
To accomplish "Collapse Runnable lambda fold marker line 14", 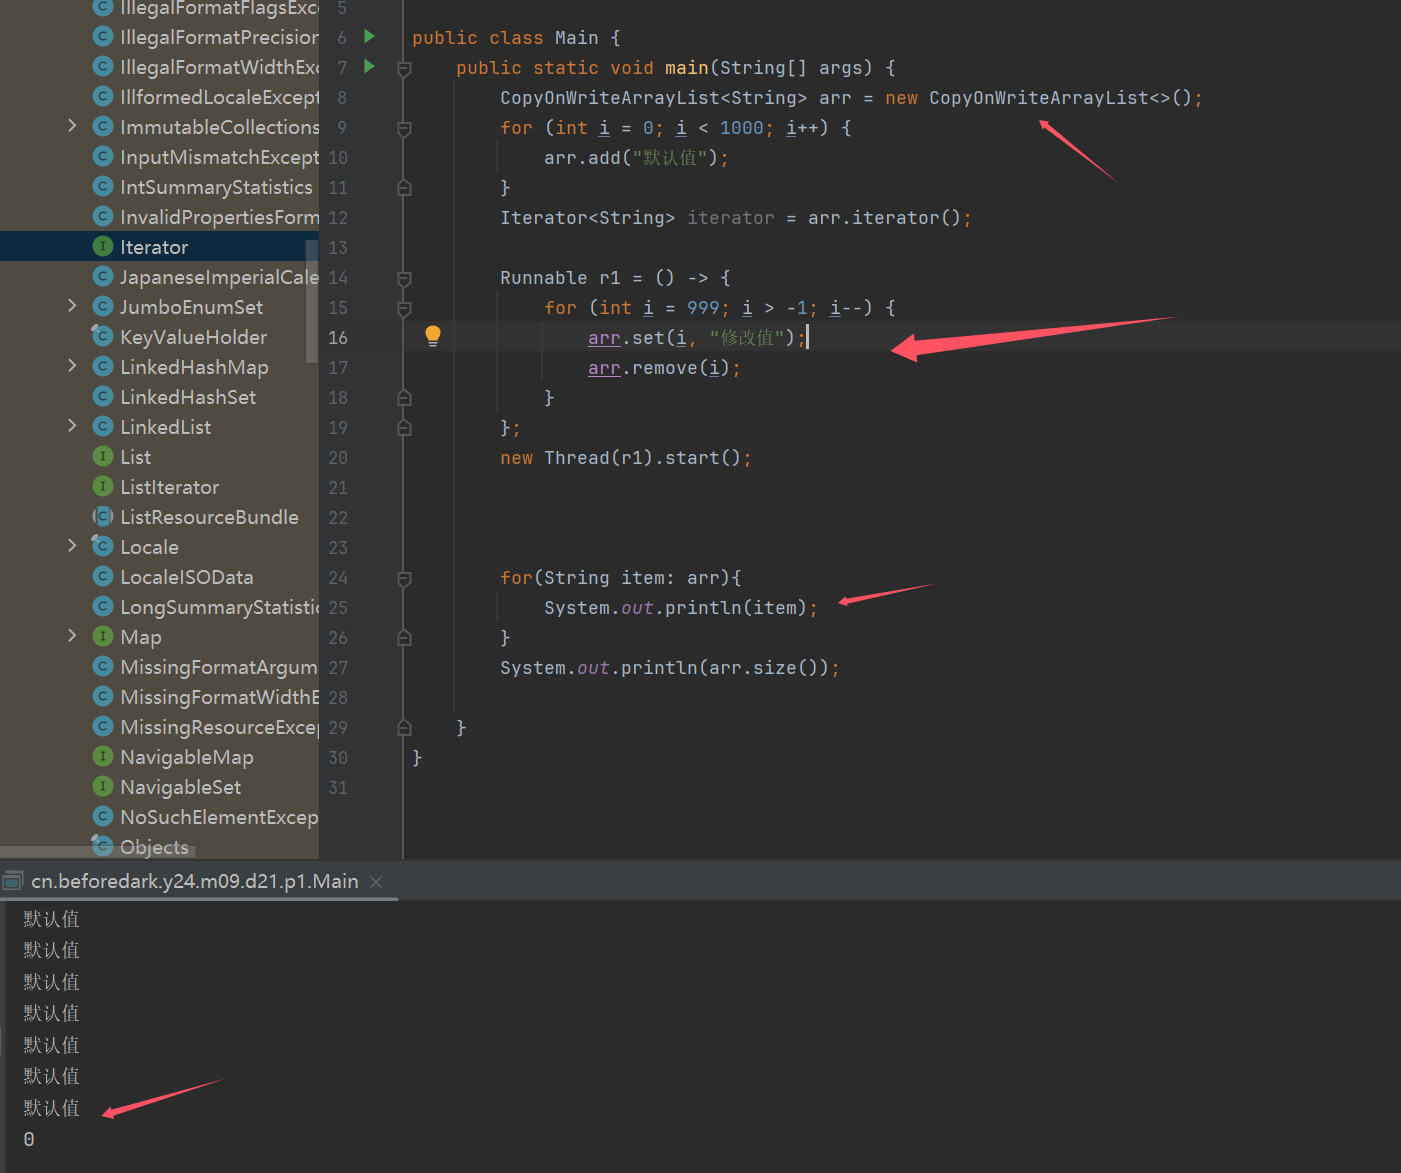I will tap(404, 279).
